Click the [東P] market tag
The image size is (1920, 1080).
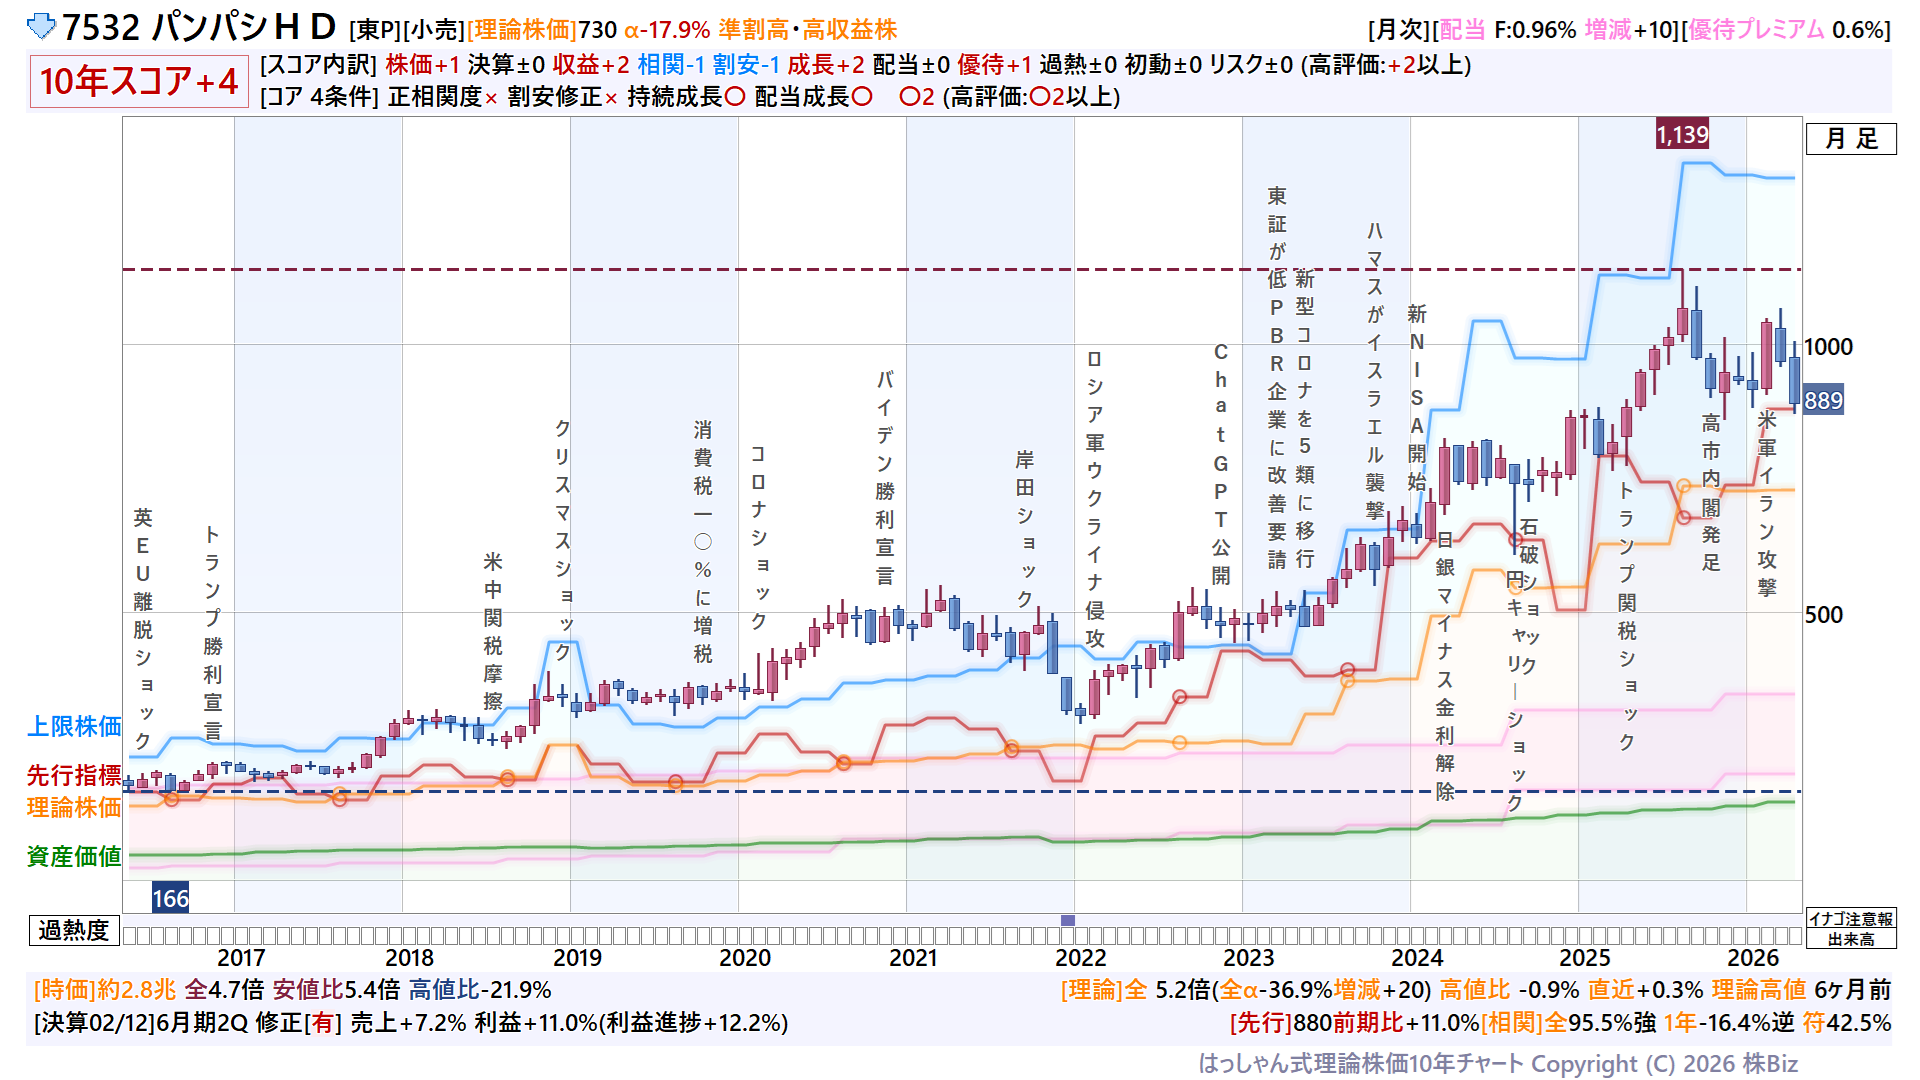375,30
